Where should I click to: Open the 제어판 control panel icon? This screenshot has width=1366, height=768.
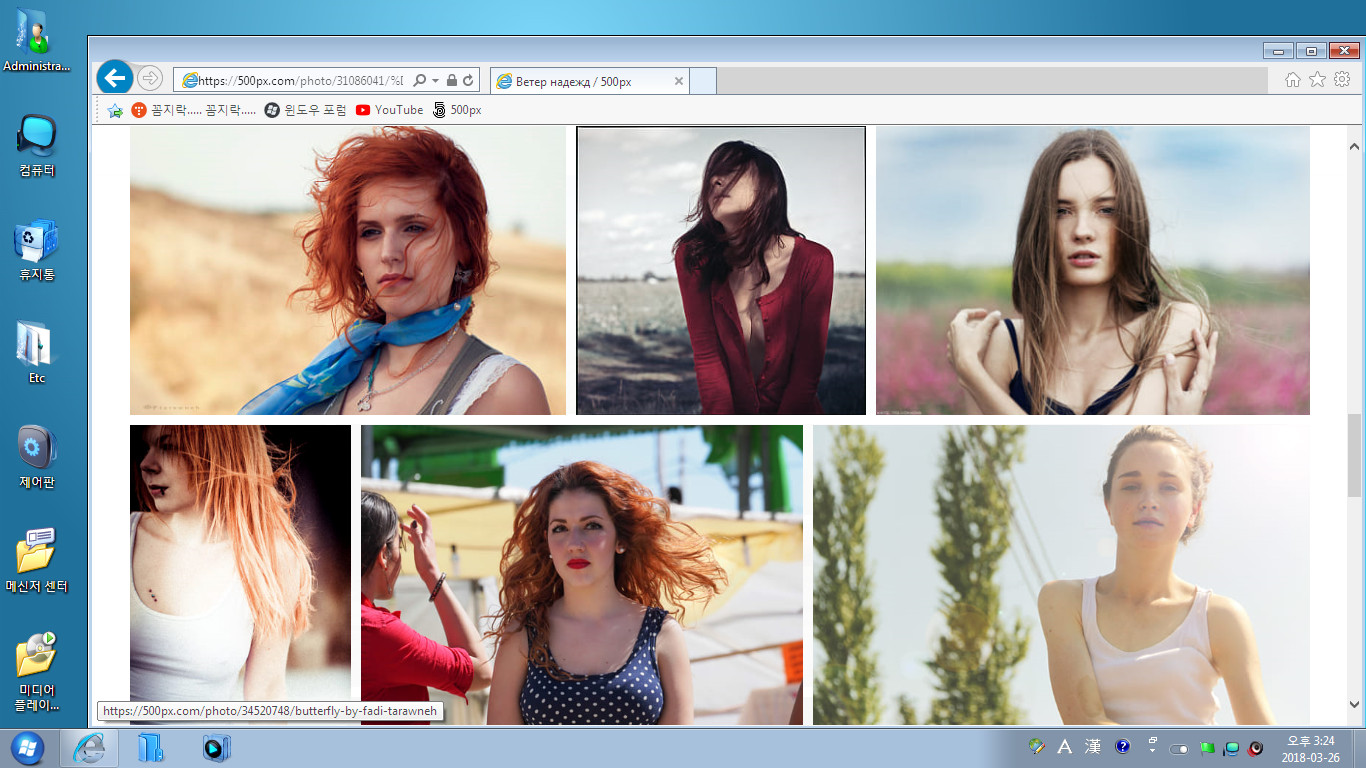coord(37,458)
